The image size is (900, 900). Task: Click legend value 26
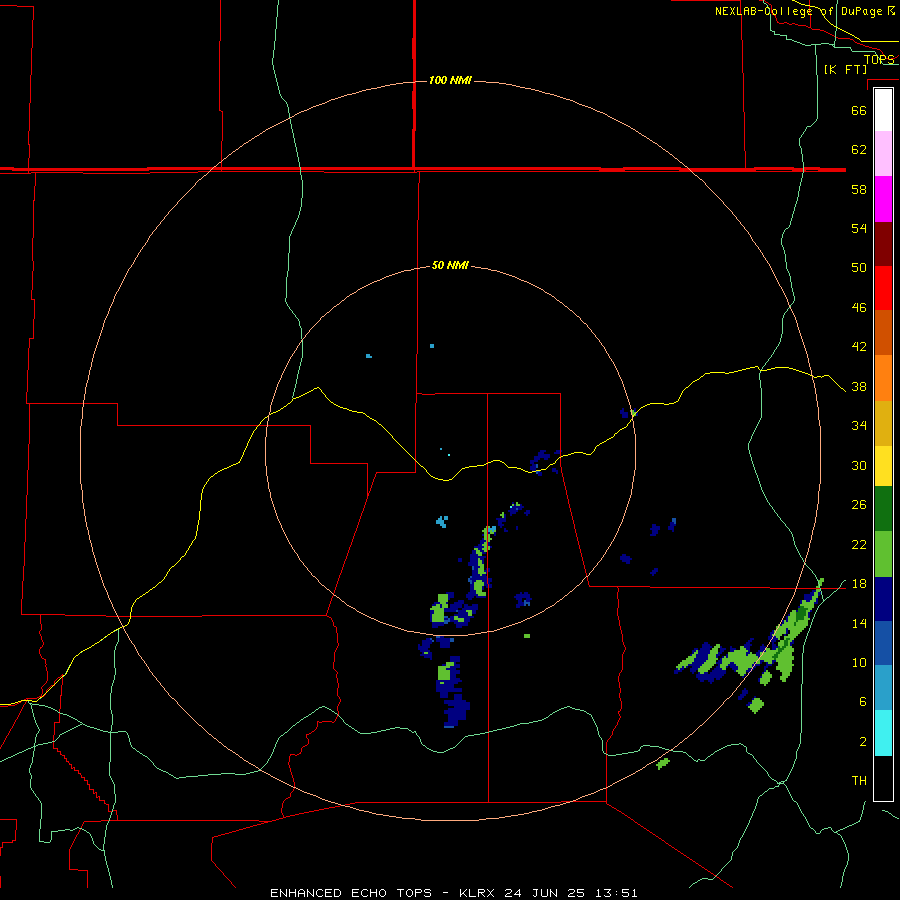pos(859,505)
